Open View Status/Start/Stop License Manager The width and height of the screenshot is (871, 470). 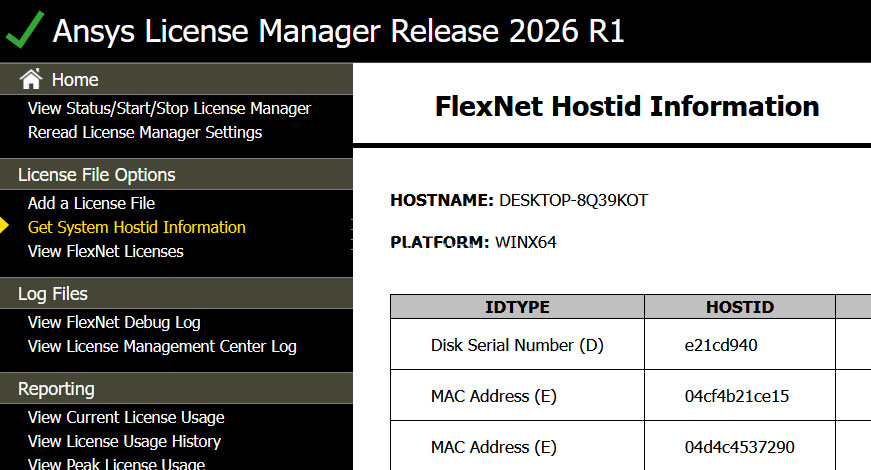click(x=169, y=108)
